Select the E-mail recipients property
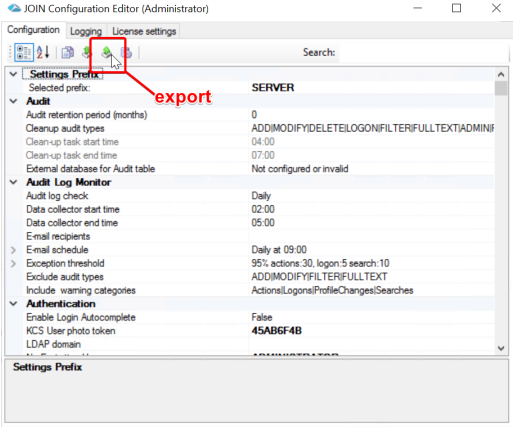513x431 pixels. click(x=58, y=236)
